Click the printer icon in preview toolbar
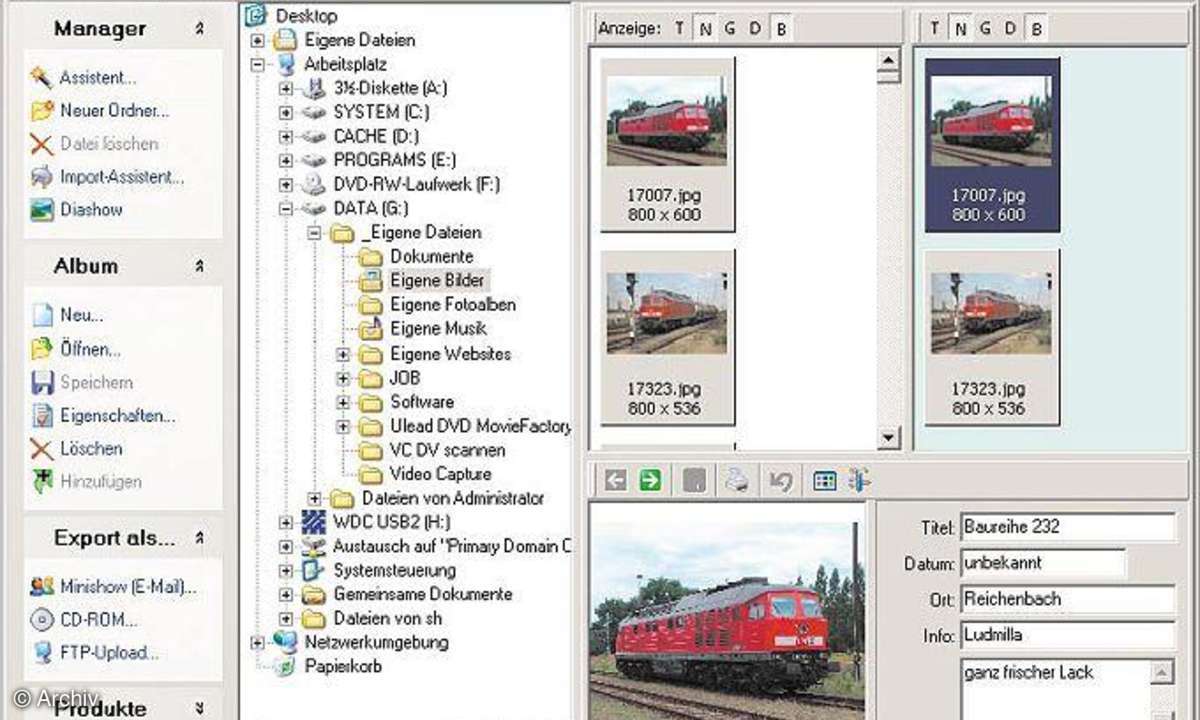The image size is (1200, 720). (x=737, y=481)
